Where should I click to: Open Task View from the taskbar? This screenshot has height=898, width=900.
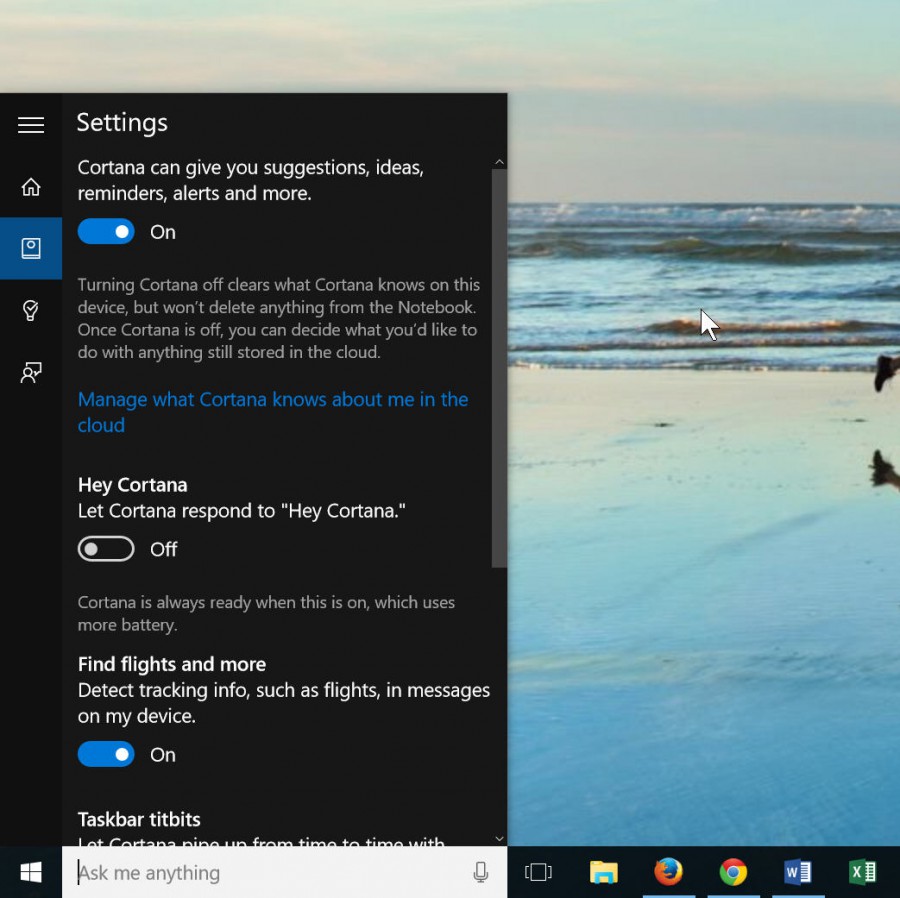537,872
